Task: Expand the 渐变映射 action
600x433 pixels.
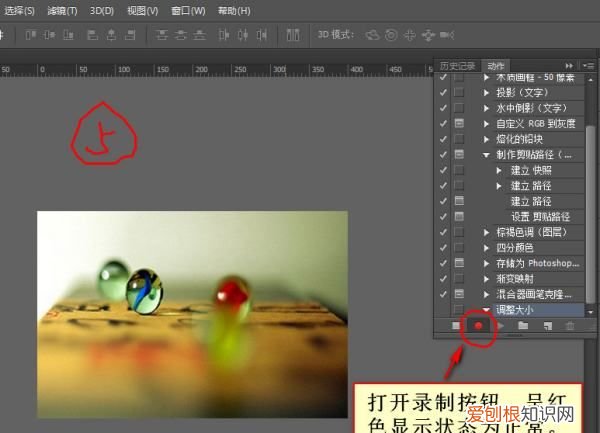Action: pyautogui.click(x=486, y=279)
